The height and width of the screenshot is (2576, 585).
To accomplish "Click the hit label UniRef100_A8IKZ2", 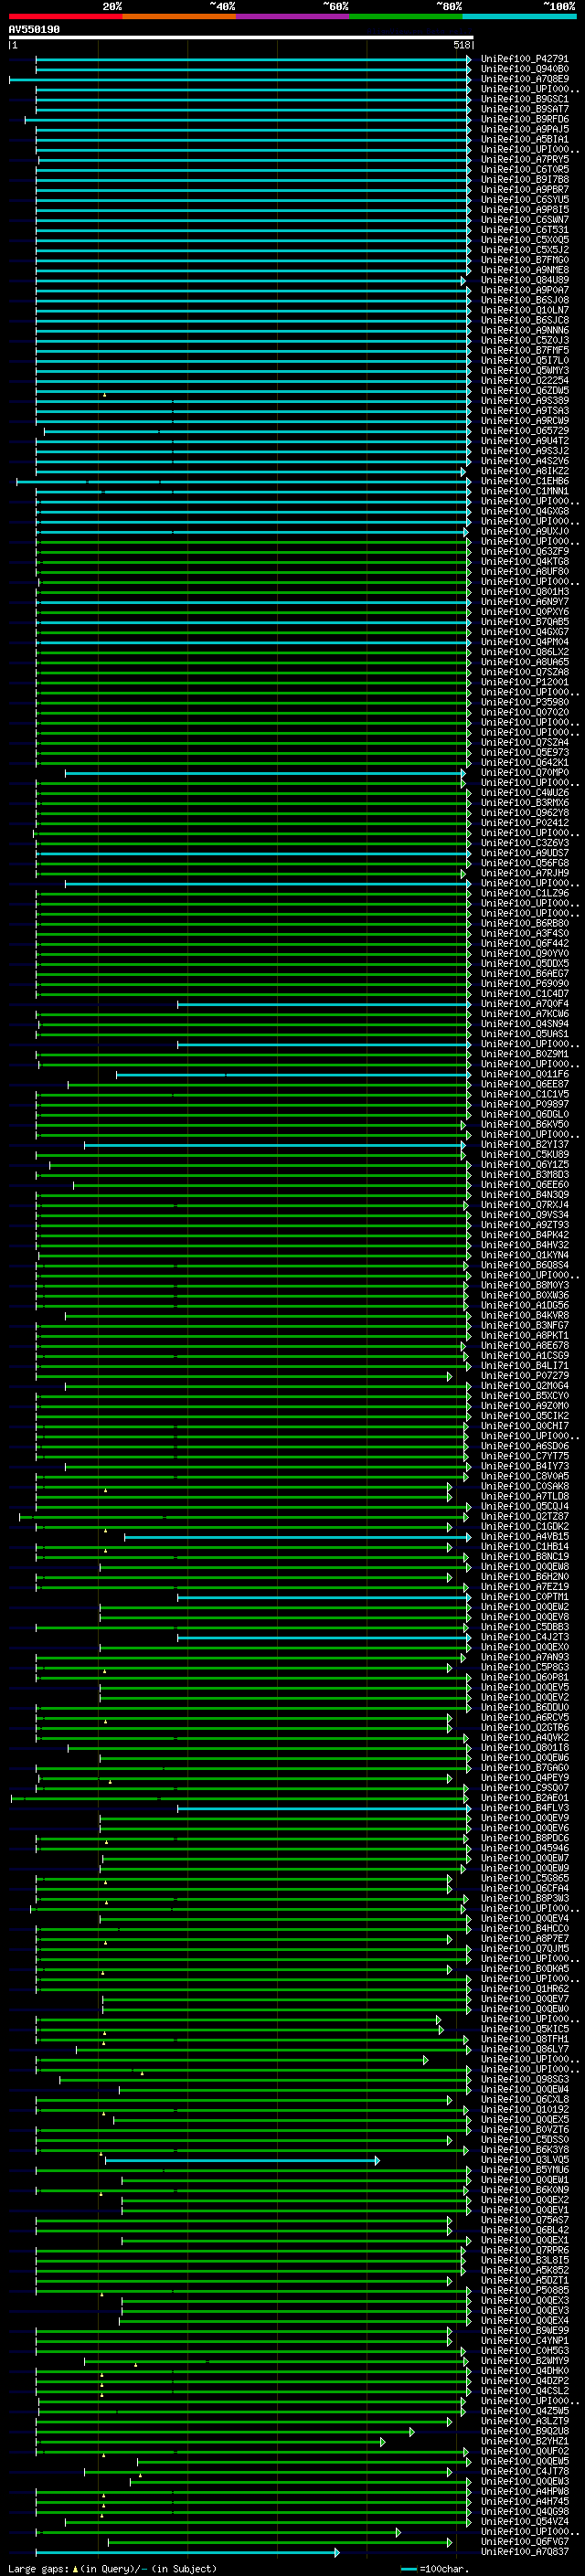I will (x=525, y=471).
